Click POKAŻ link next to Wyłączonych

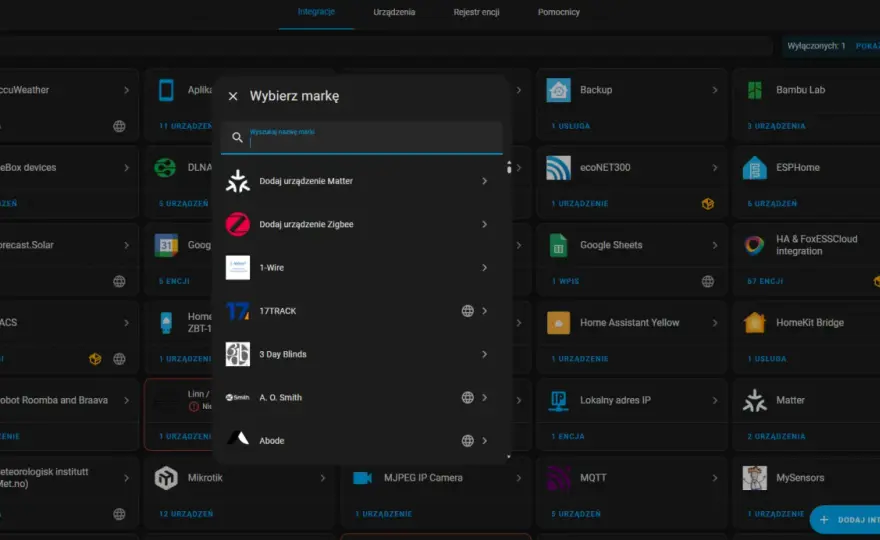(868, 46)
